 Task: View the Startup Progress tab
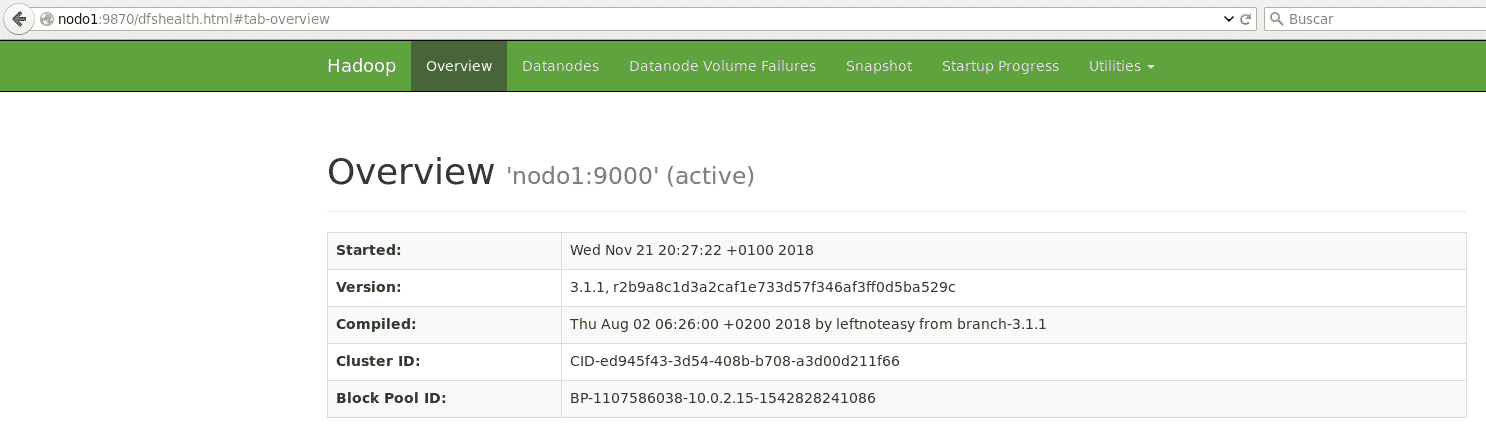coord(1000,66)
